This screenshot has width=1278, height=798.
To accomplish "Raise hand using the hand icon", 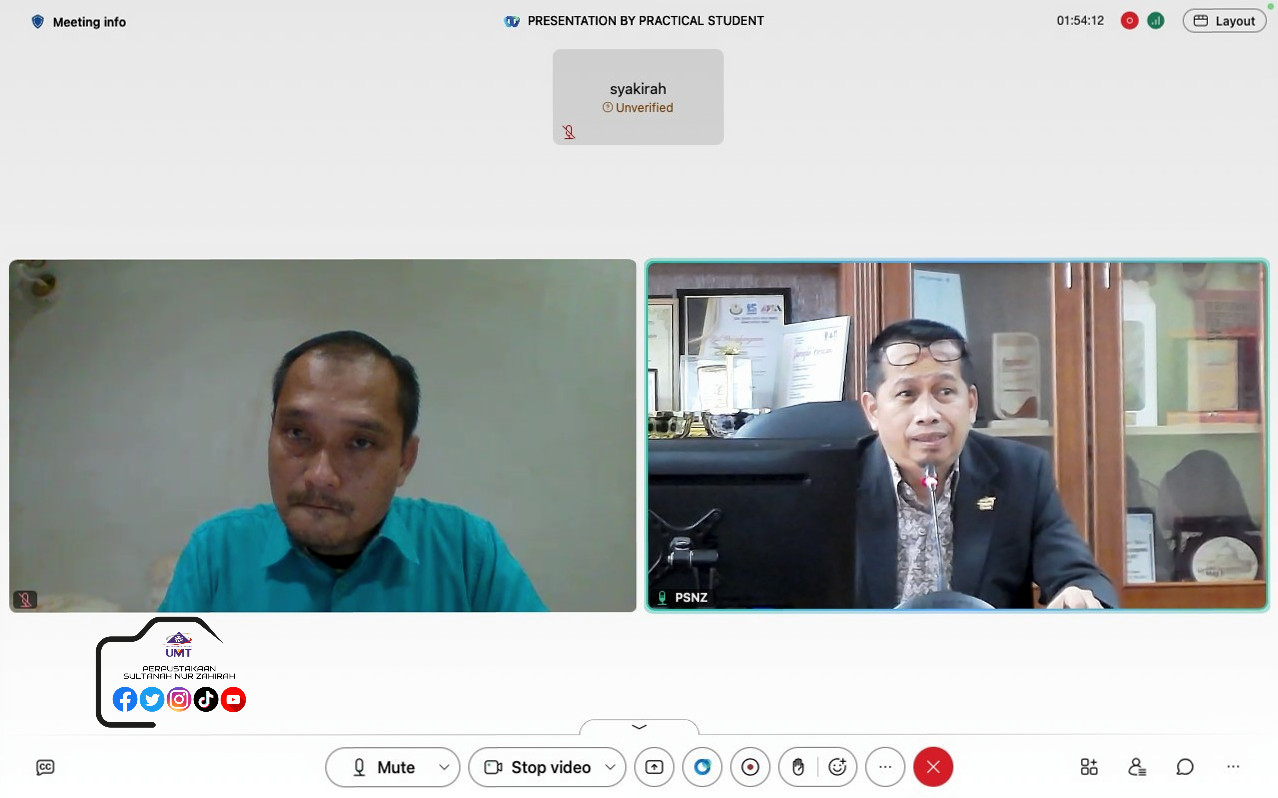I will pyautogui.click(x=798, y=767).
